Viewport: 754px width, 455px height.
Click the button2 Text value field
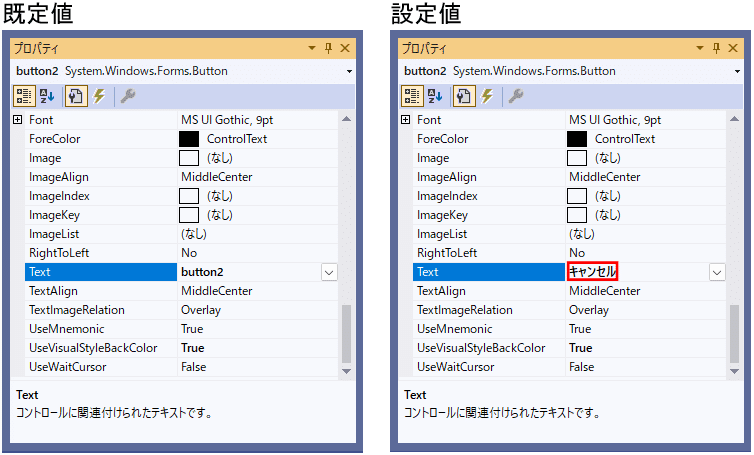249,272
